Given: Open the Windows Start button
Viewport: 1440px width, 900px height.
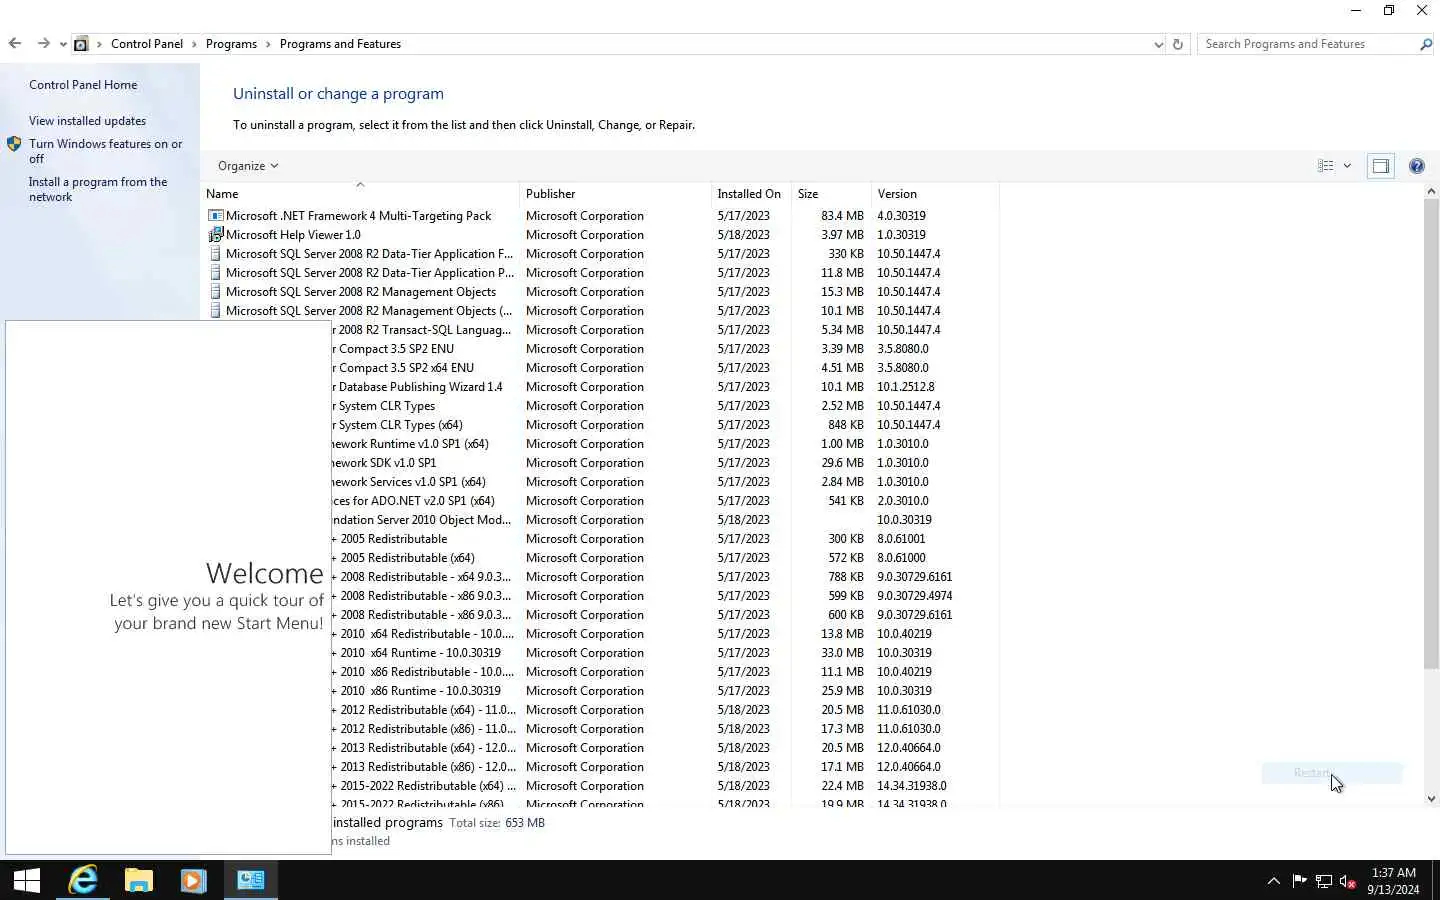Looking at the screenshot, I should coord(27,880).
